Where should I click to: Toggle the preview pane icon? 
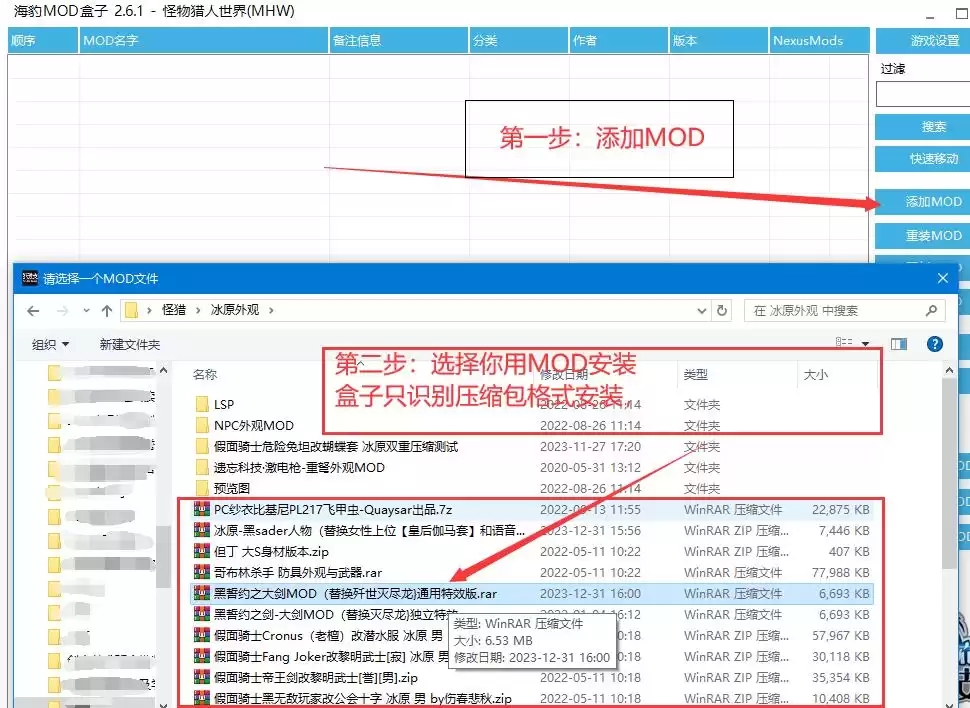click(899, 344)
